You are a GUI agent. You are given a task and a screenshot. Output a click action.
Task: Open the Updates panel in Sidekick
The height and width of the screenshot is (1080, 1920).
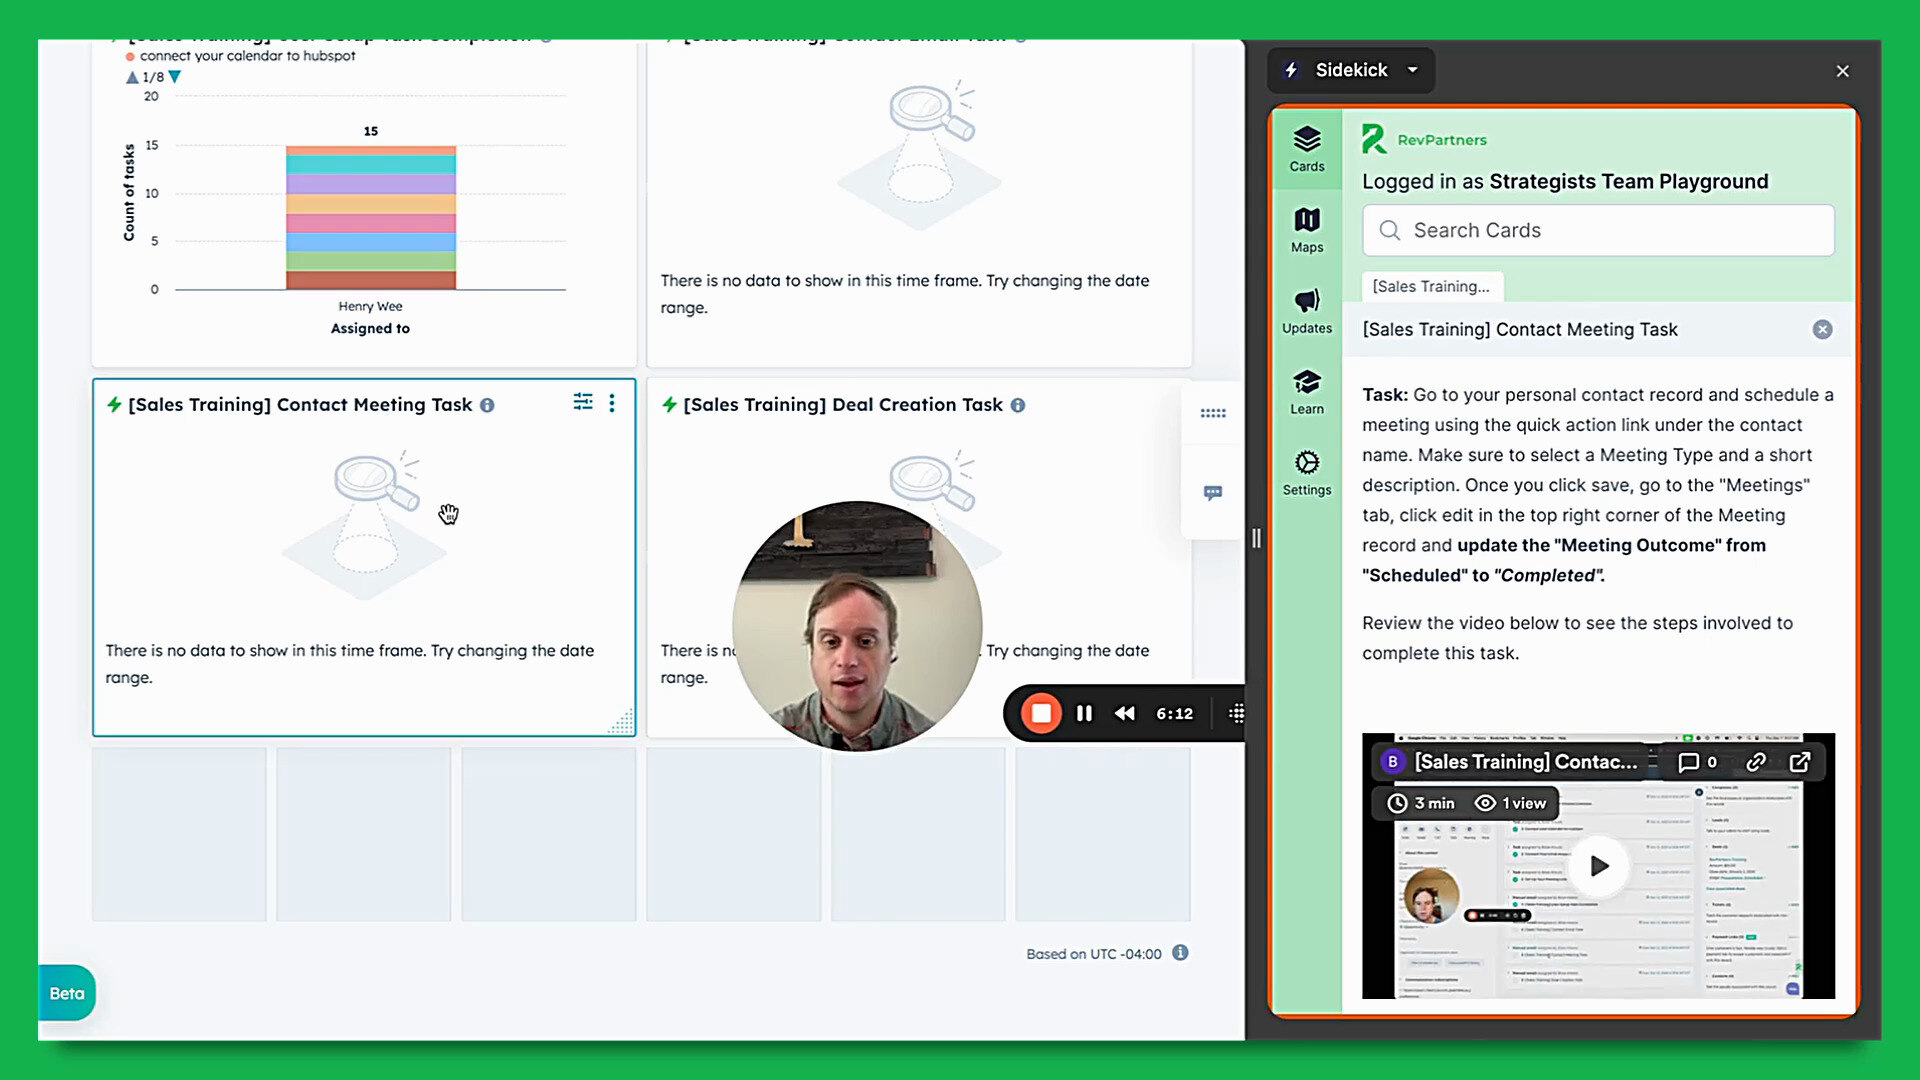point(1305,309)
